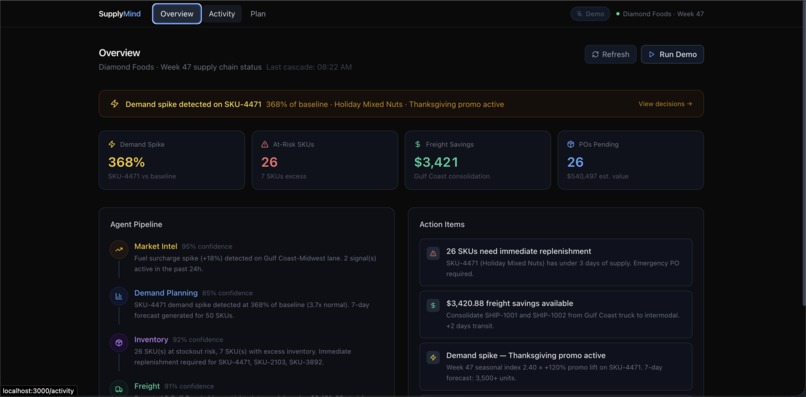
Task: Click the POs Pending value 26
Action: tap(575, 163)
